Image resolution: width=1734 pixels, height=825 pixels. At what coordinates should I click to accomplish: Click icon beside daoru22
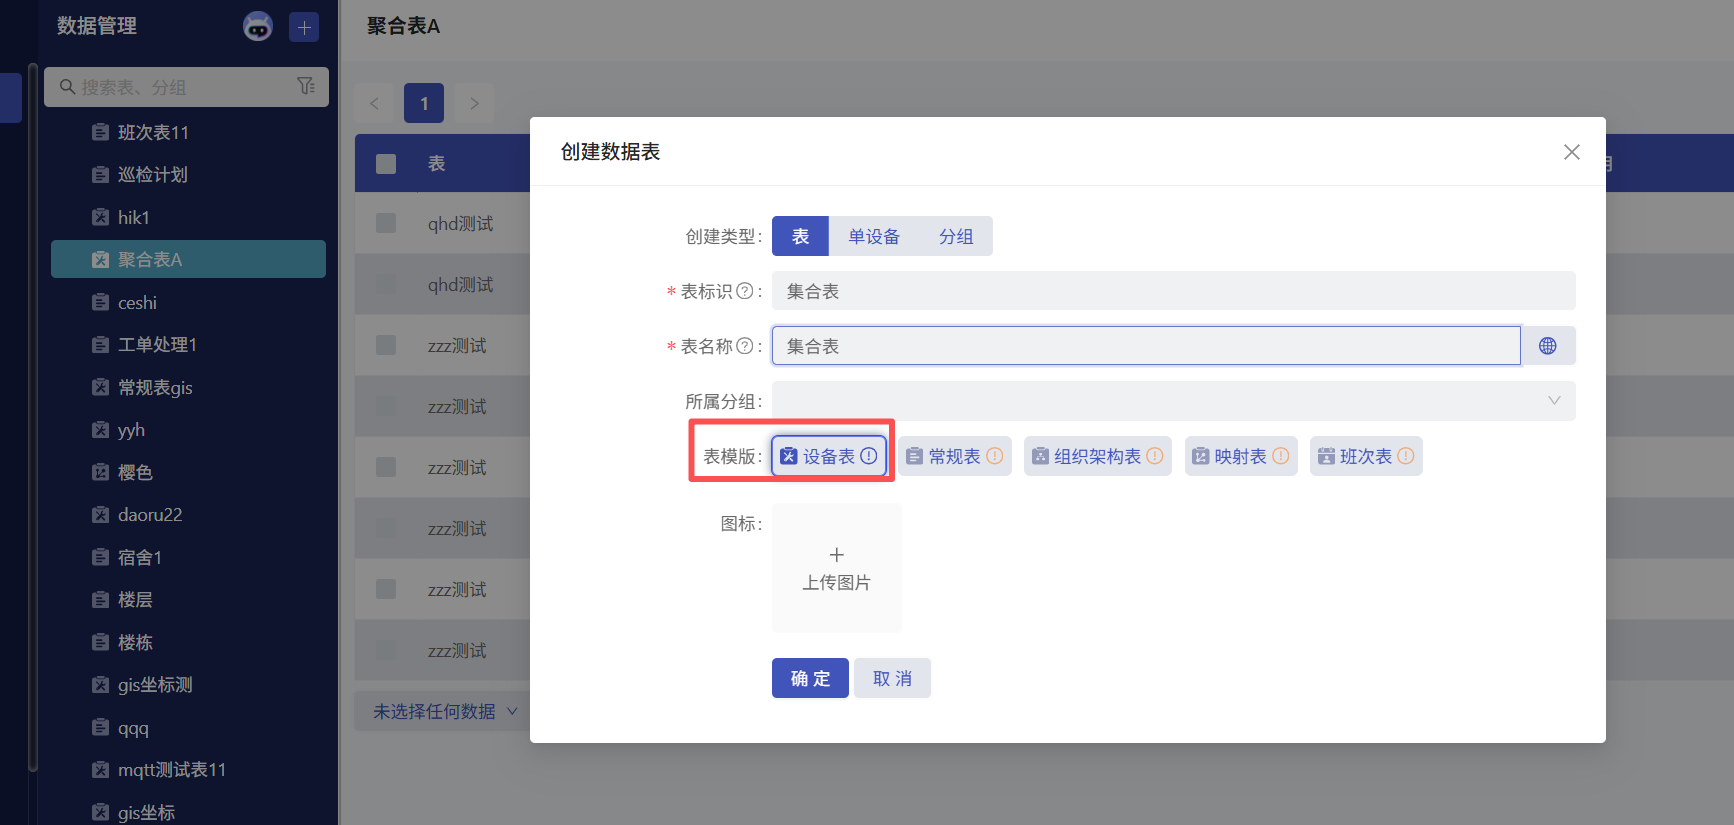point(100,515)
